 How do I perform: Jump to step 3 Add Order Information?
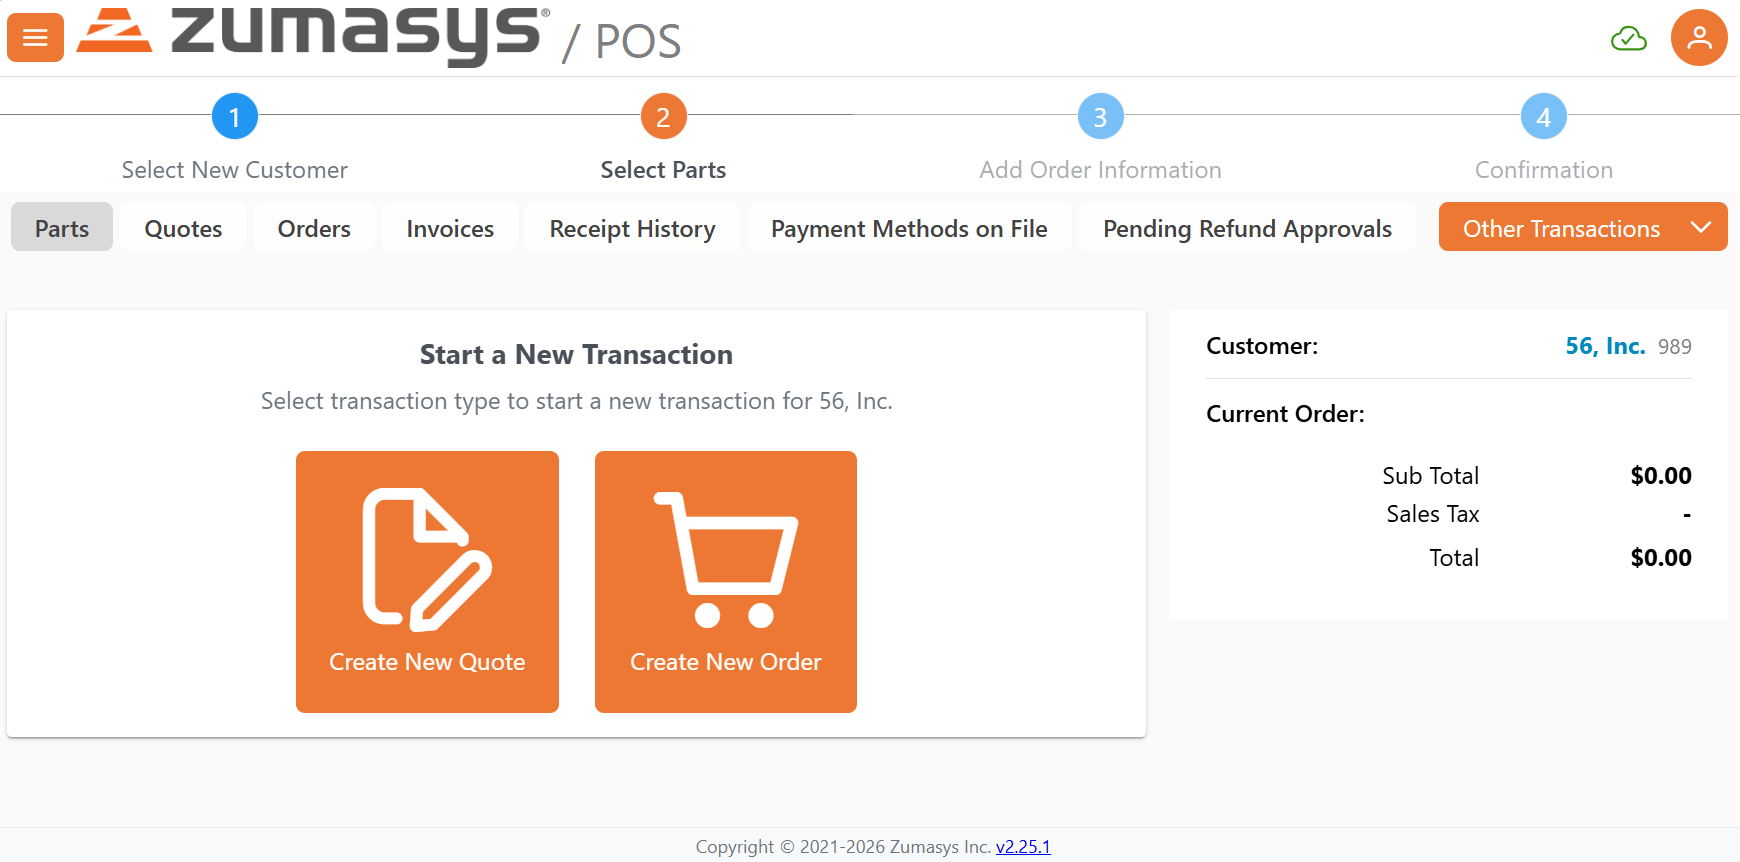click(1100, 117)
